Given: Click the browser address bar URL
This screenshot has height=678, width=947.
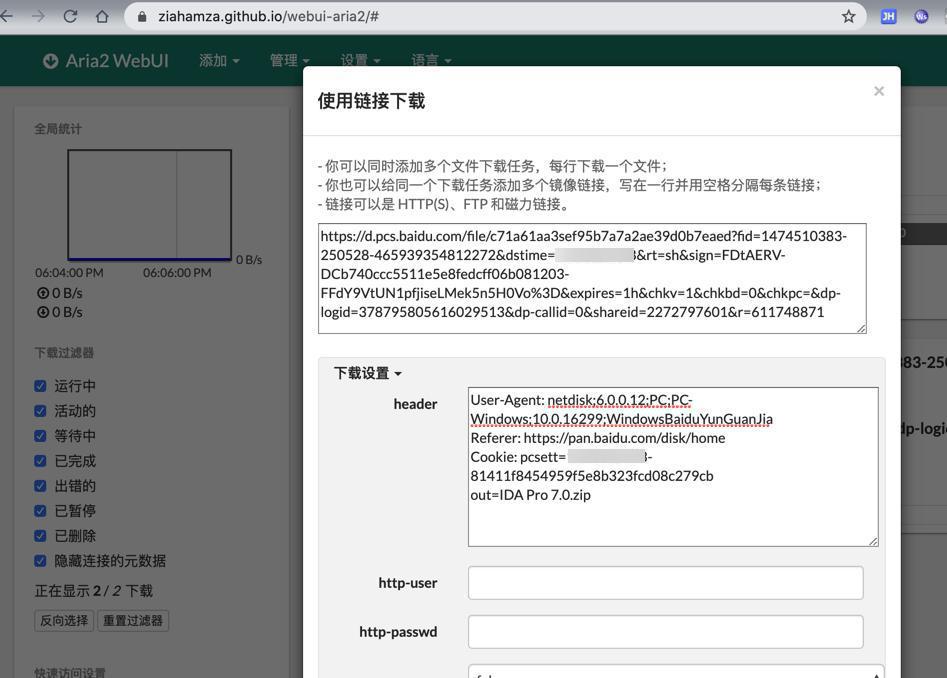Looking at the screenshot, I should point(268,16).
